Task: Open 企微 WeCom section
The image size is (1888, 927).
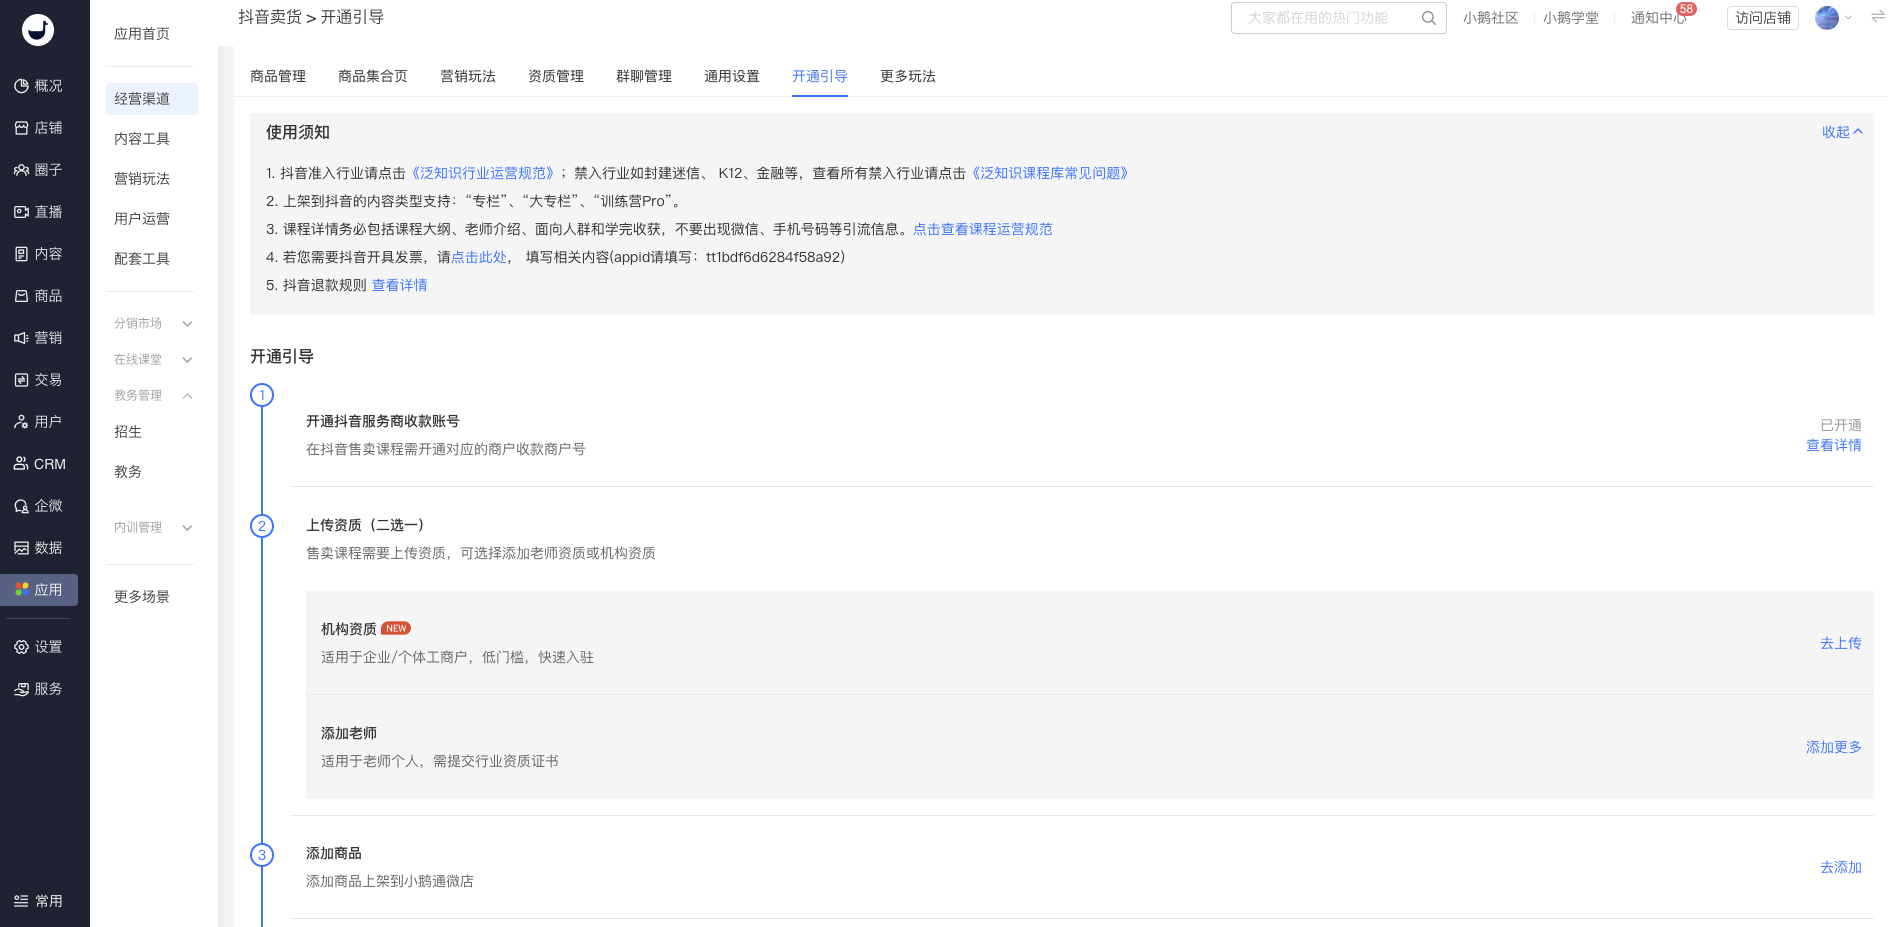Action: click(x=39, y=506)
